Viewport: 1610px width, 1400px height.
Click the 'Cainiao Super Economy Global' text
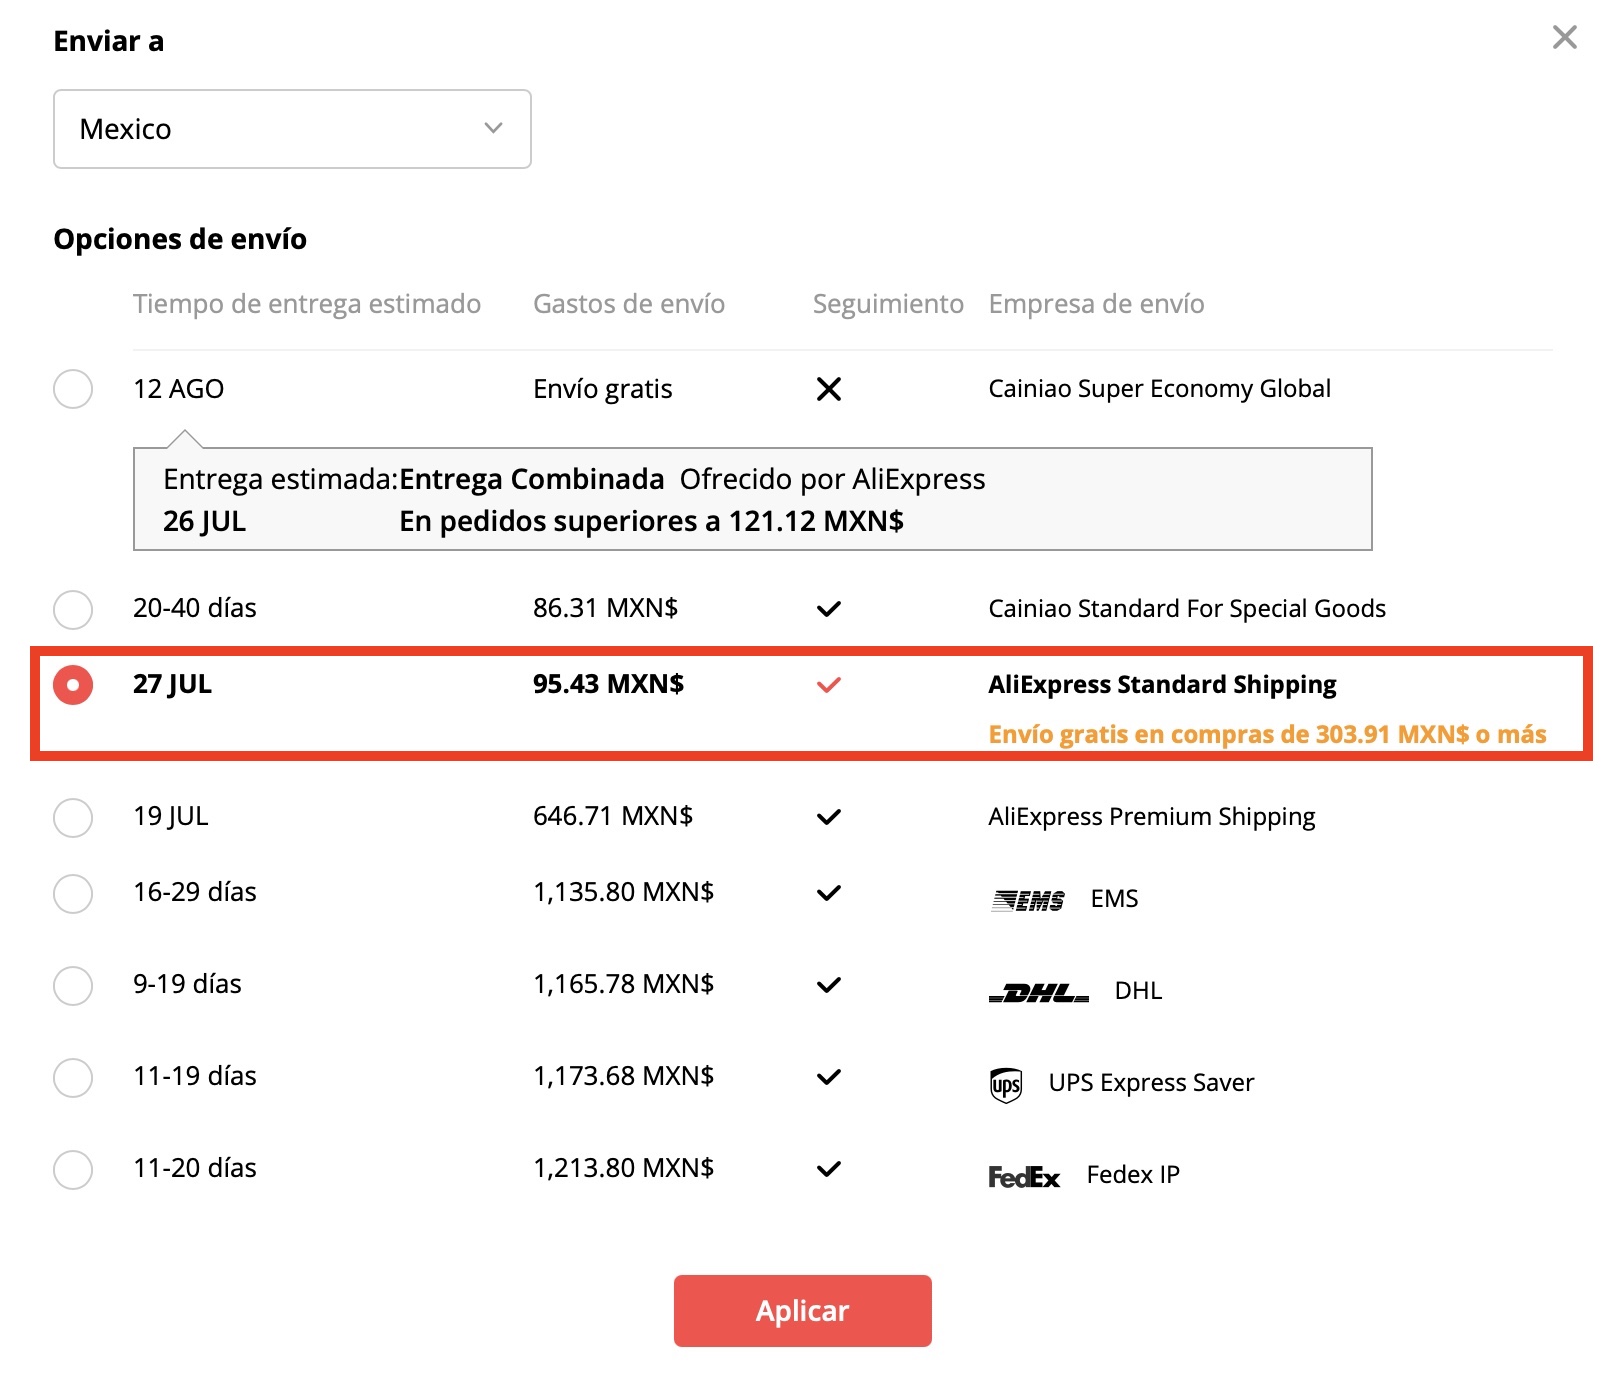coord(1160,389)
